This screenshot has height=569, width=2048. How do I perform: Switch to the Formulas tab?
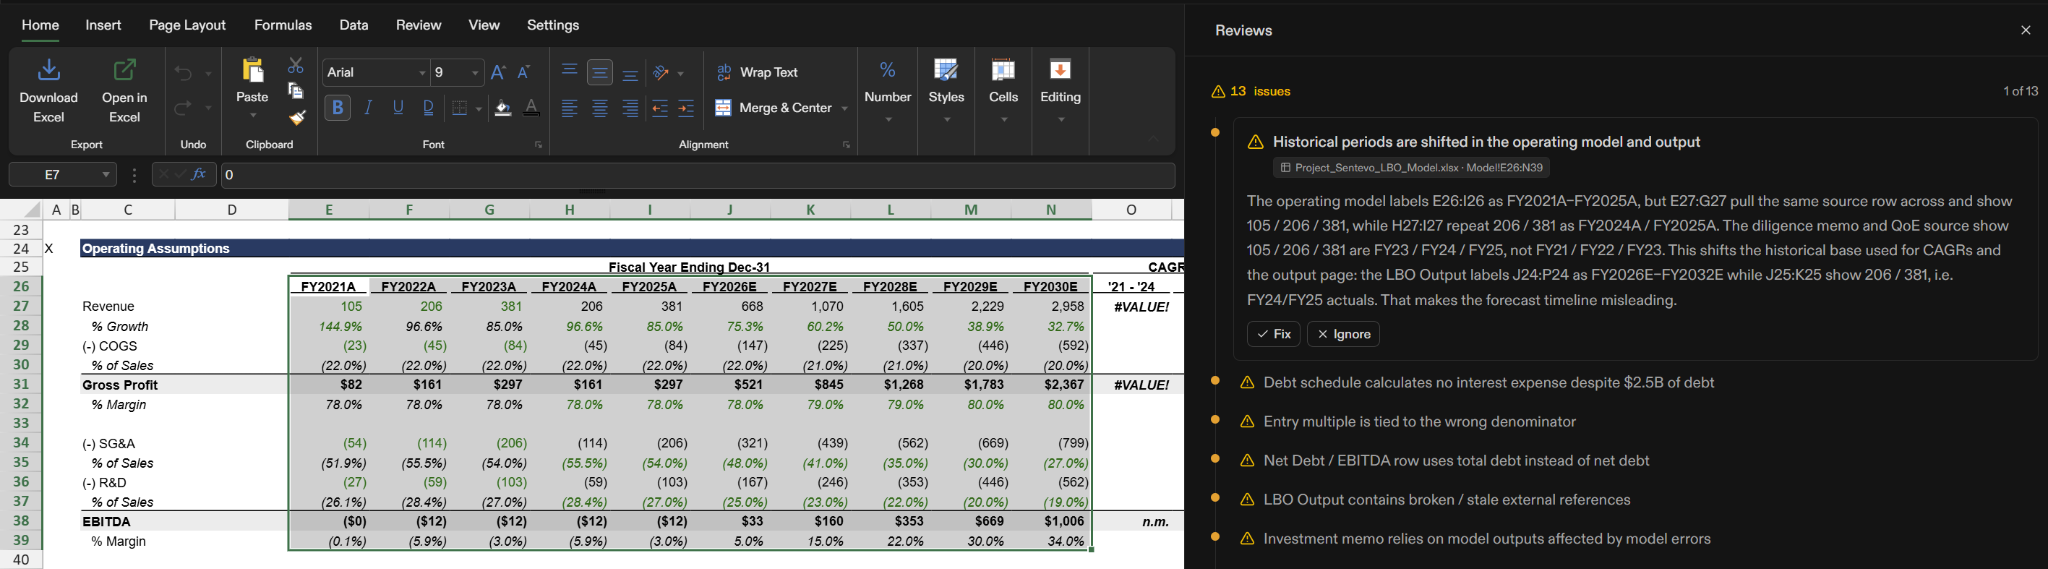[x=283, y=25]
